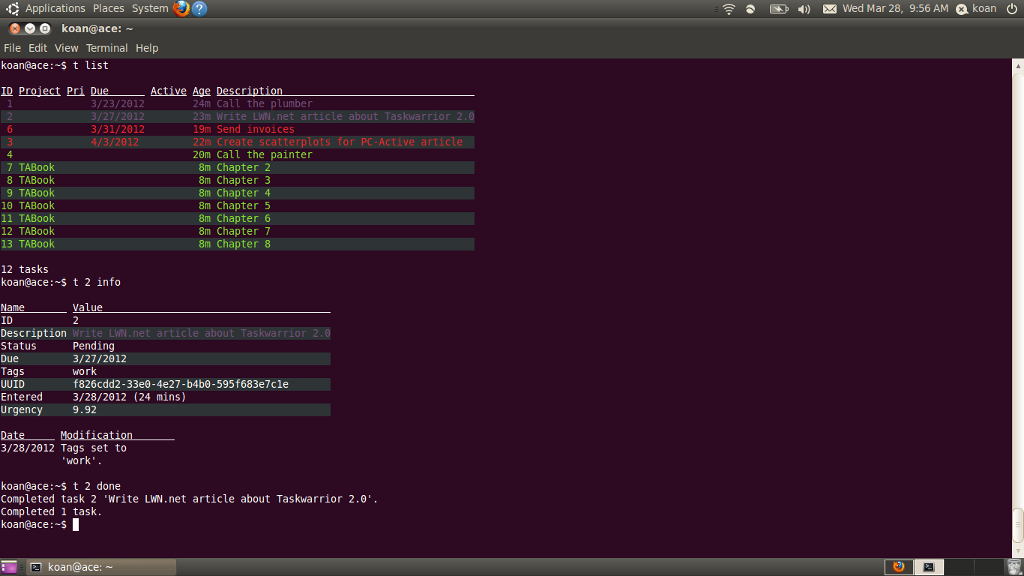This screenshot has height=576, width=1024.
Task: Select the terminal workspace in bottom panel
Action: click(928, 567)
